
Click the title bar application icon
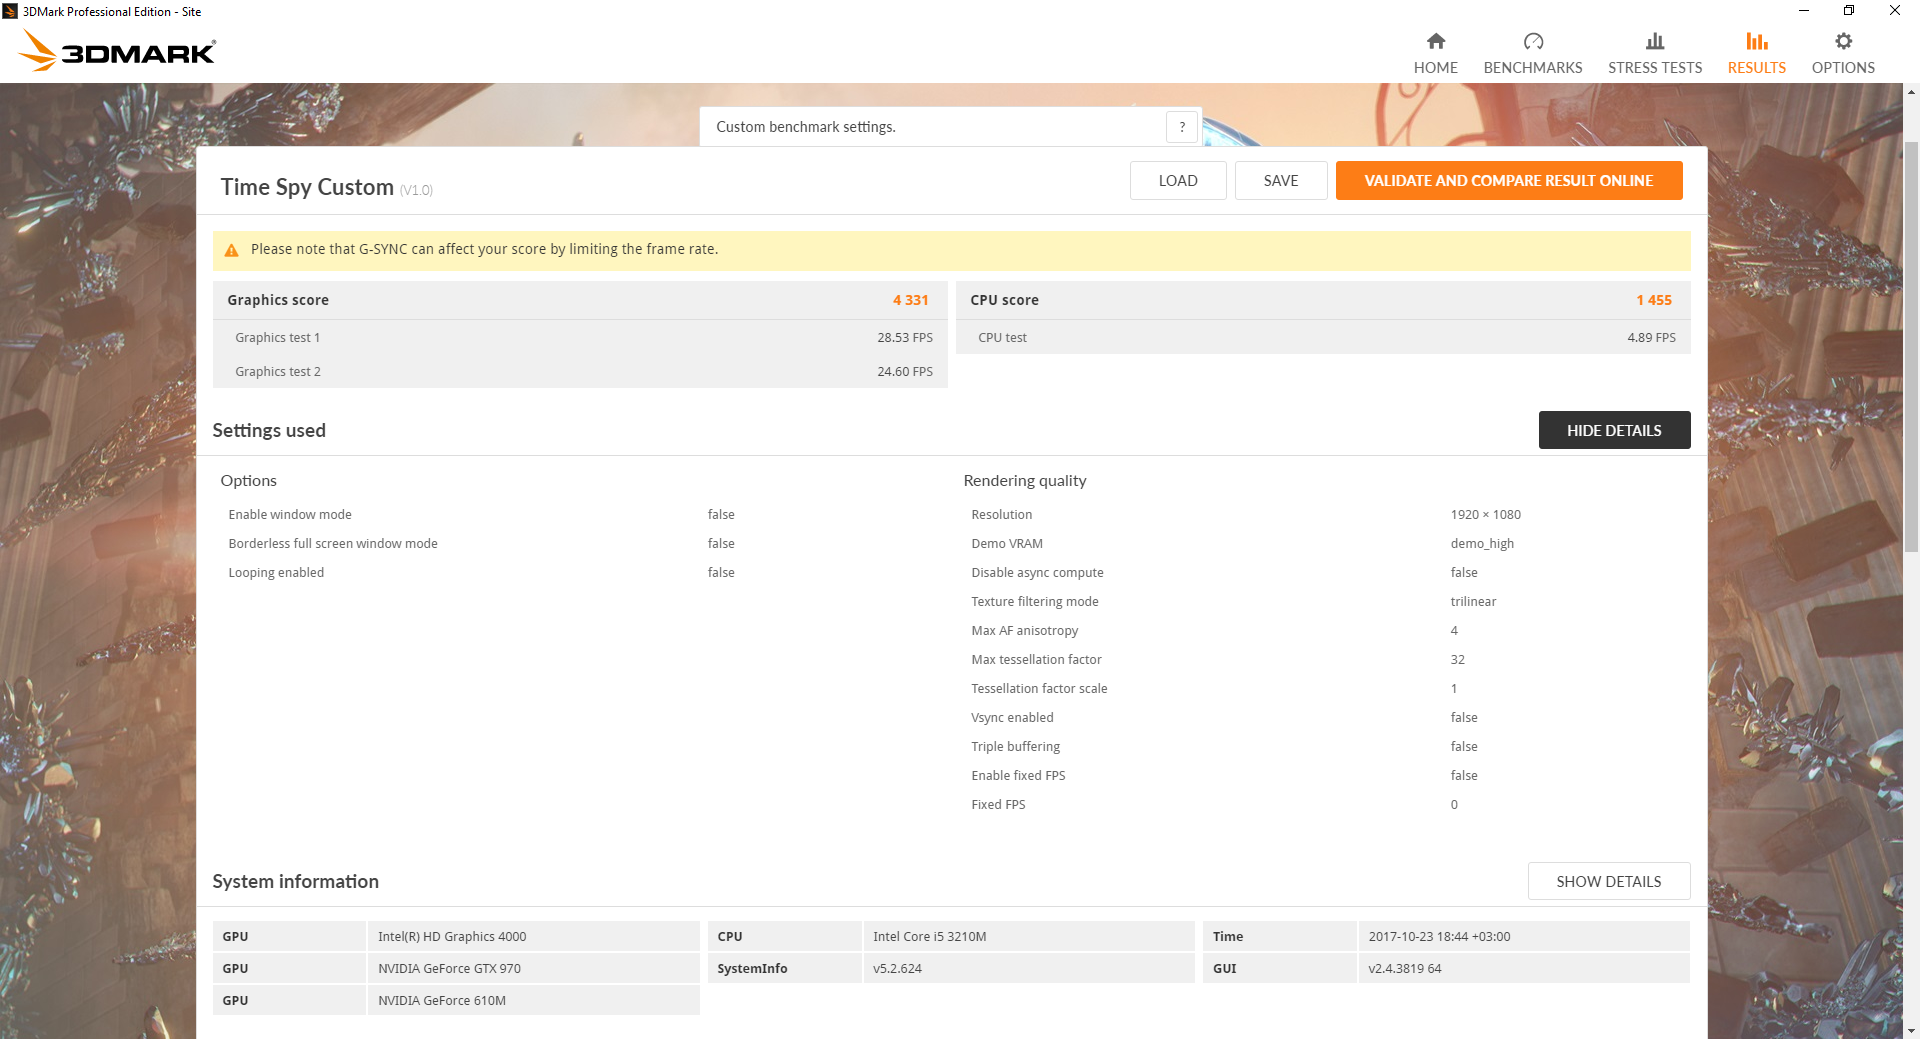pos(10,11)
